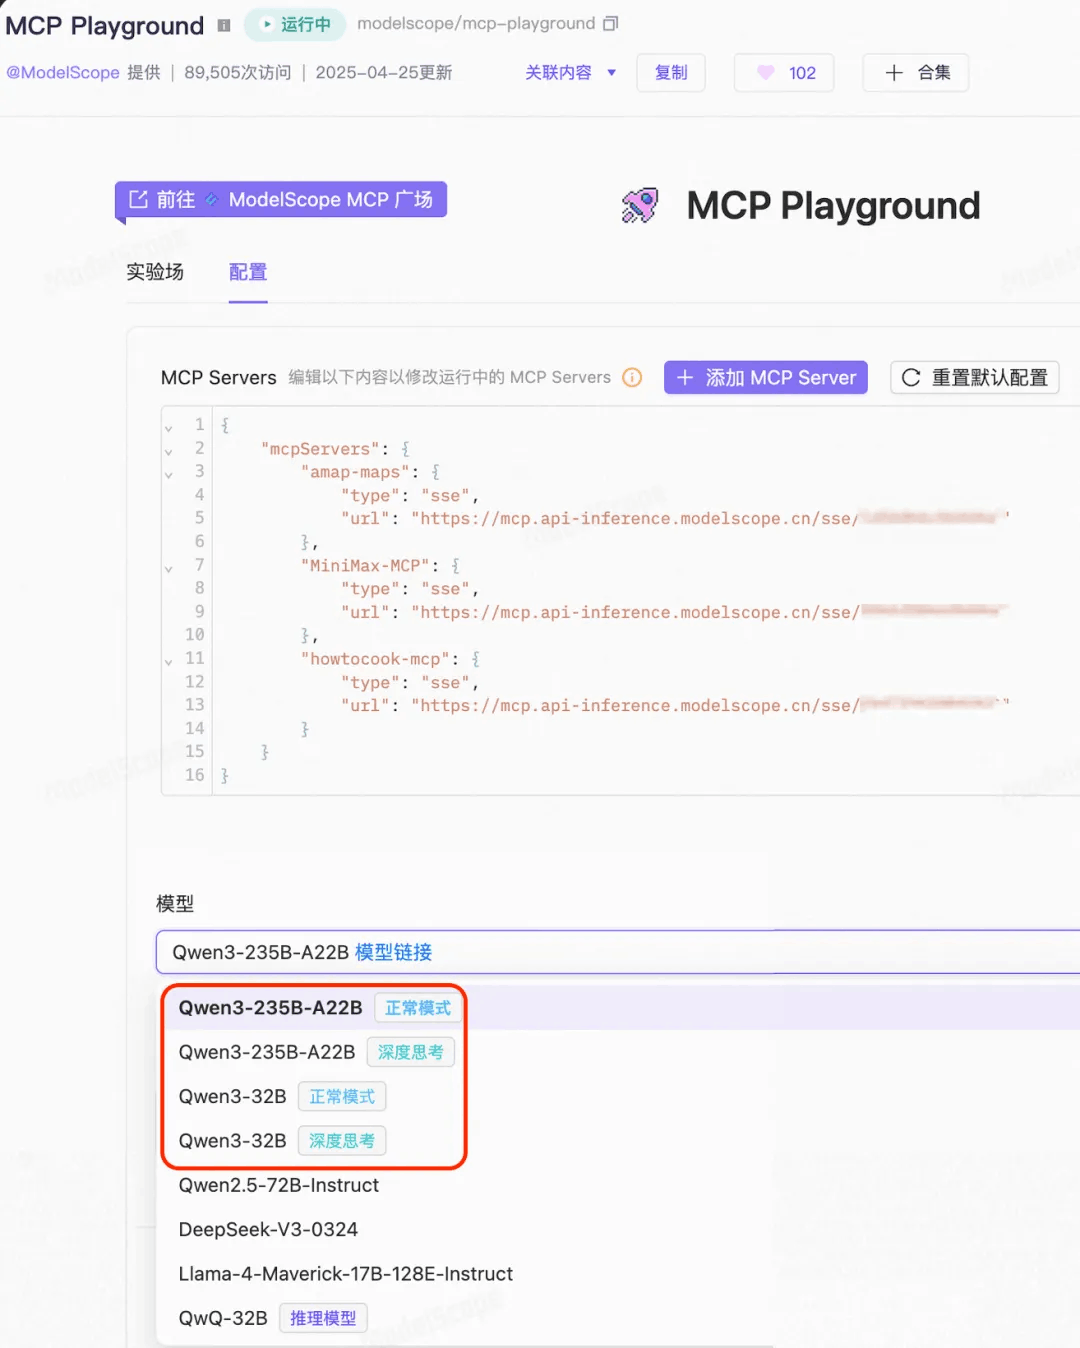
Task: Collapse code fold at line 1
Action: pos(168,427)
